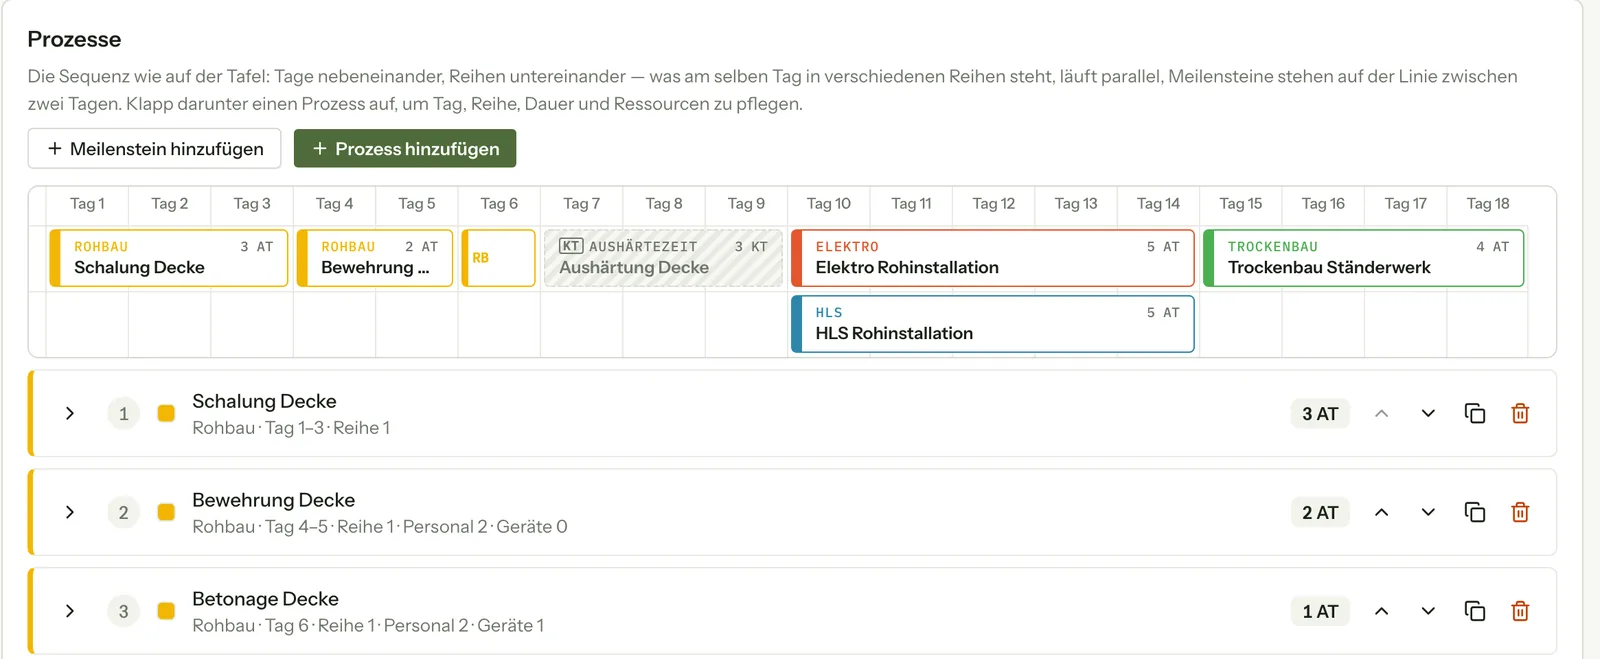1600x659 pixels.
Task: Click the Prozess hinzufügen button
Action: click(405, 148)
